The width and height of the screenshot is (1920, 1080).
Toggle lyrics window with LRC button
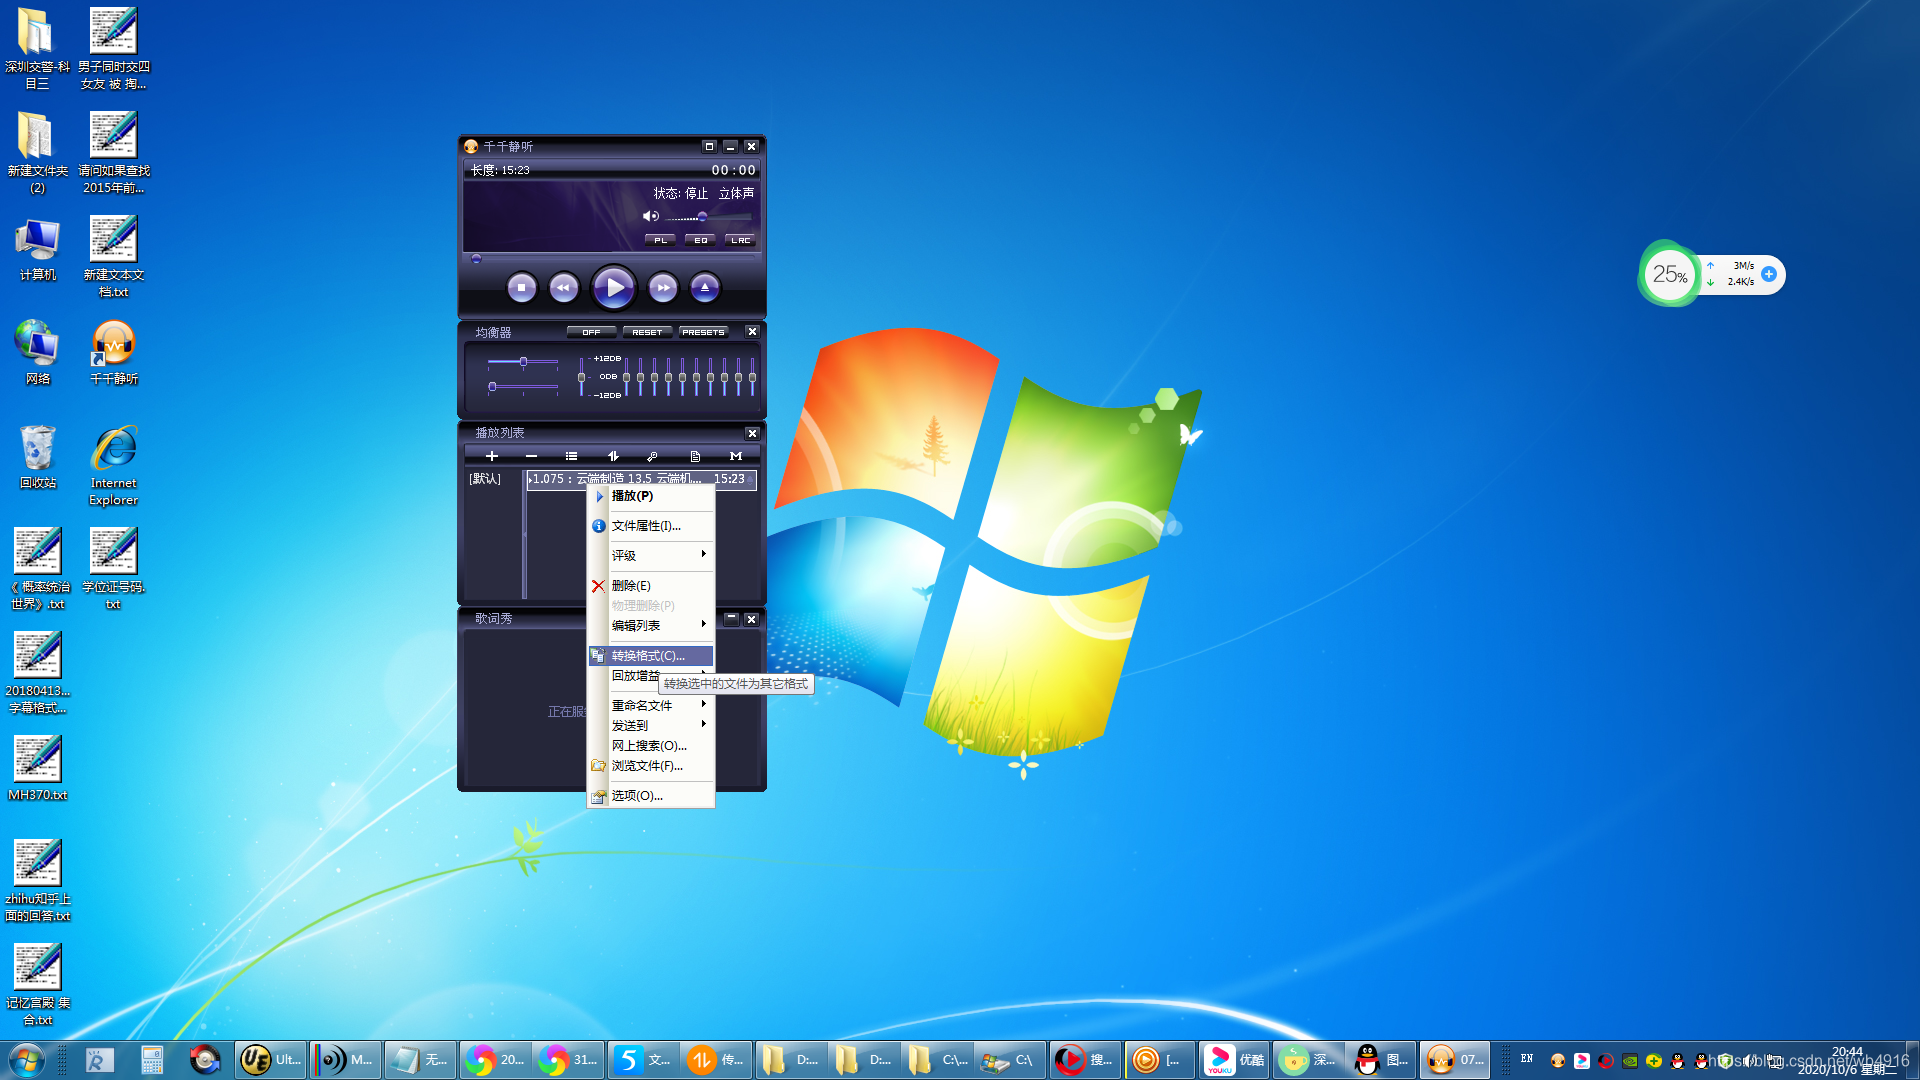pos(740,240)
